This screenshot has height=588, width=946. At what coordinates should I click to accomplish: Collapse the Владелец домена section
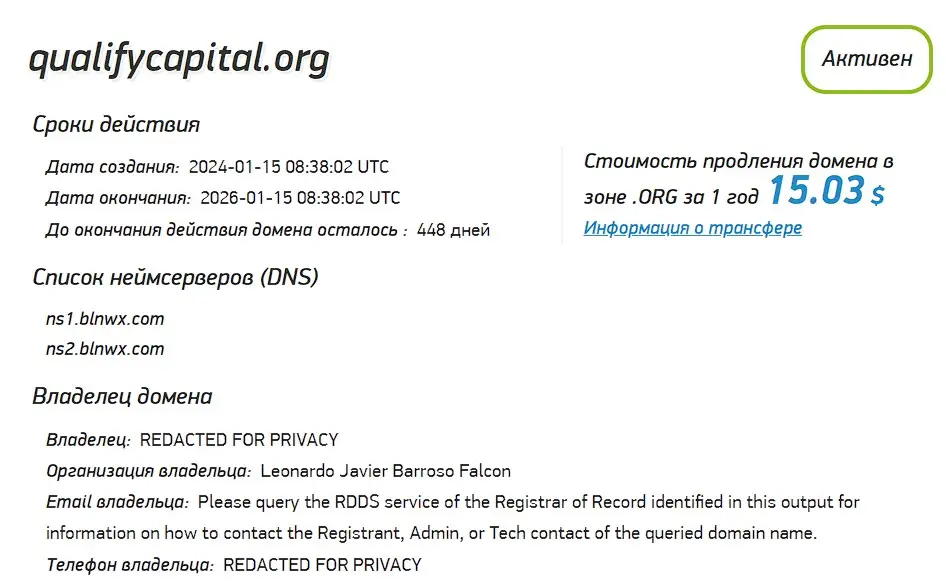pos(122,396)
